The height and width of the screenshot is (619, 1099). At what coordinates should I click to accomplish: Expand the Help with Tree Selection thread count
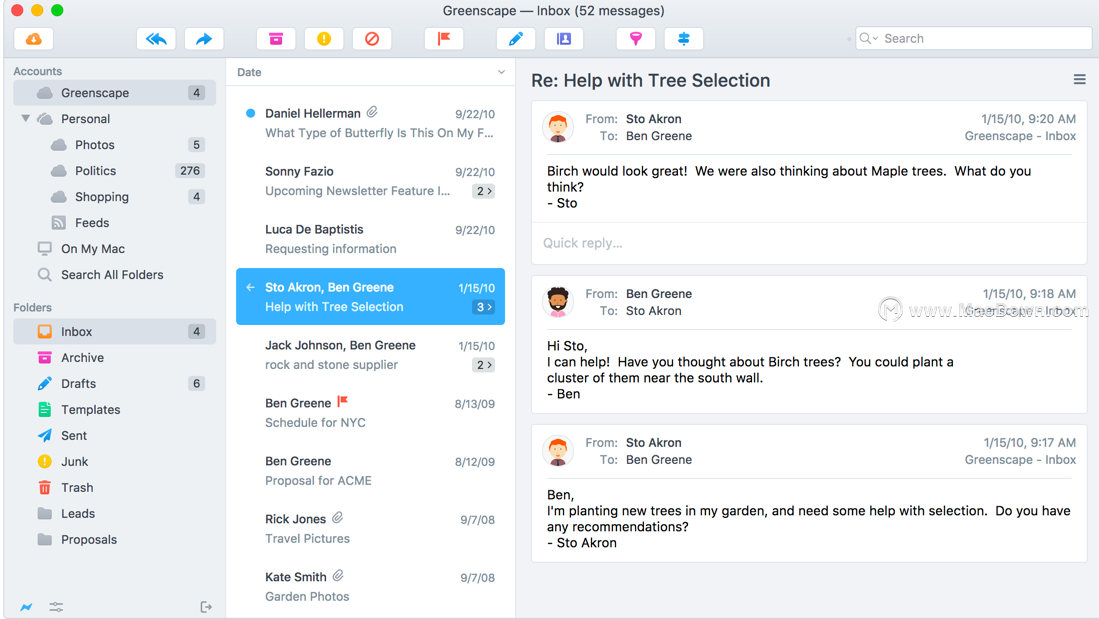[484, 307]
